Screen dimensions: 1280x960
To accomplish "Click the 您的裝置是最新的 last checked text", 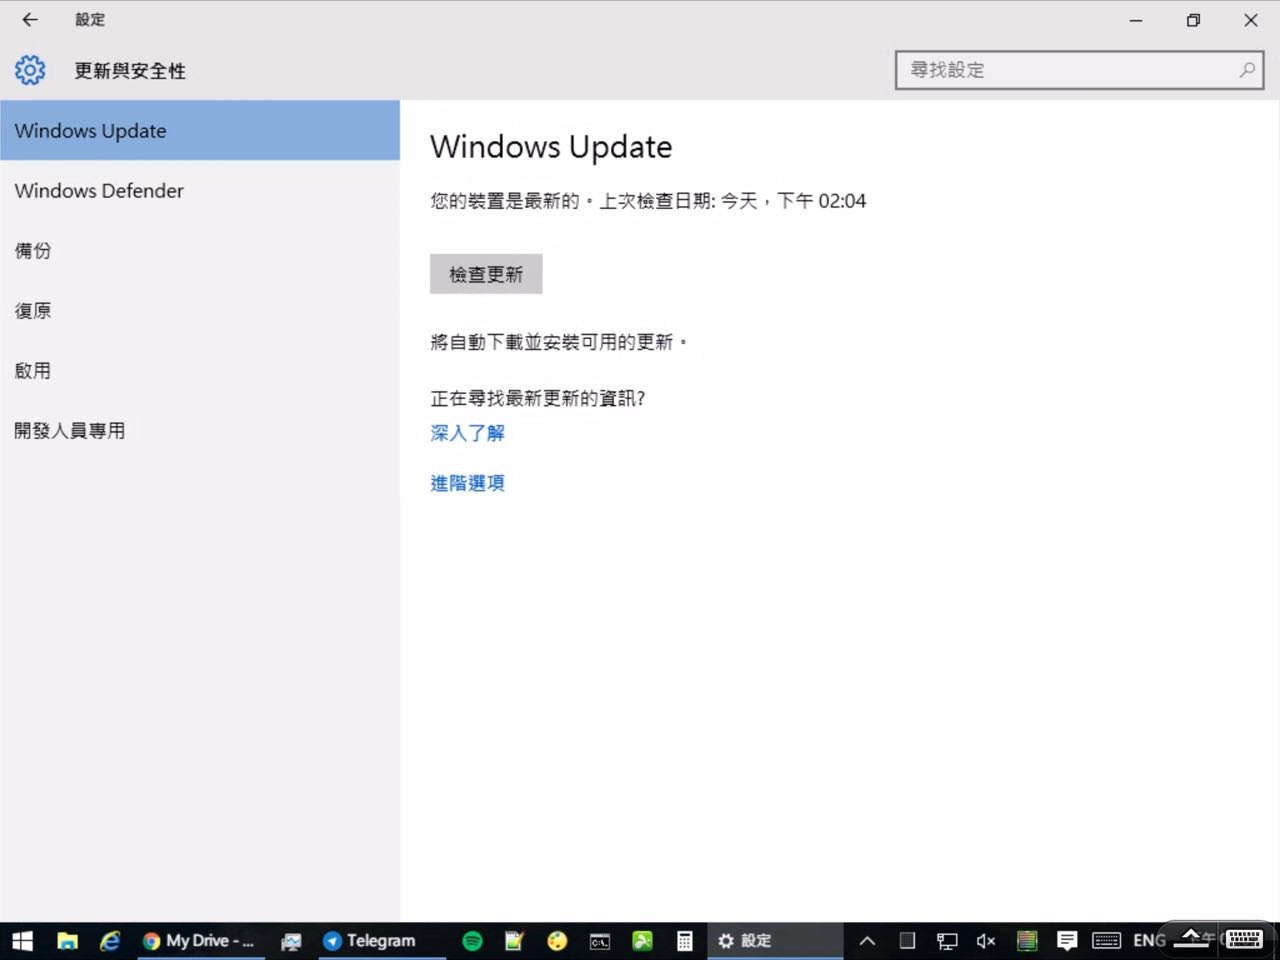I will [648, 201].
